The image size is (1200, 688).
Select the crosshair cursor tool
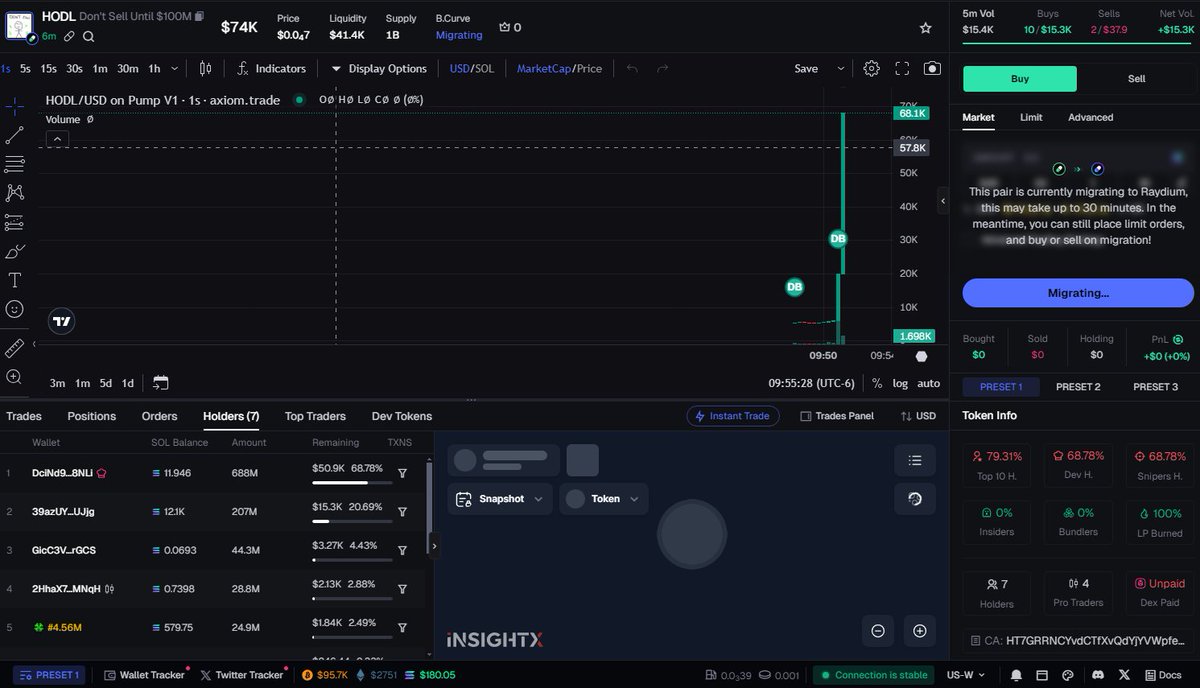tap(14, 104)
